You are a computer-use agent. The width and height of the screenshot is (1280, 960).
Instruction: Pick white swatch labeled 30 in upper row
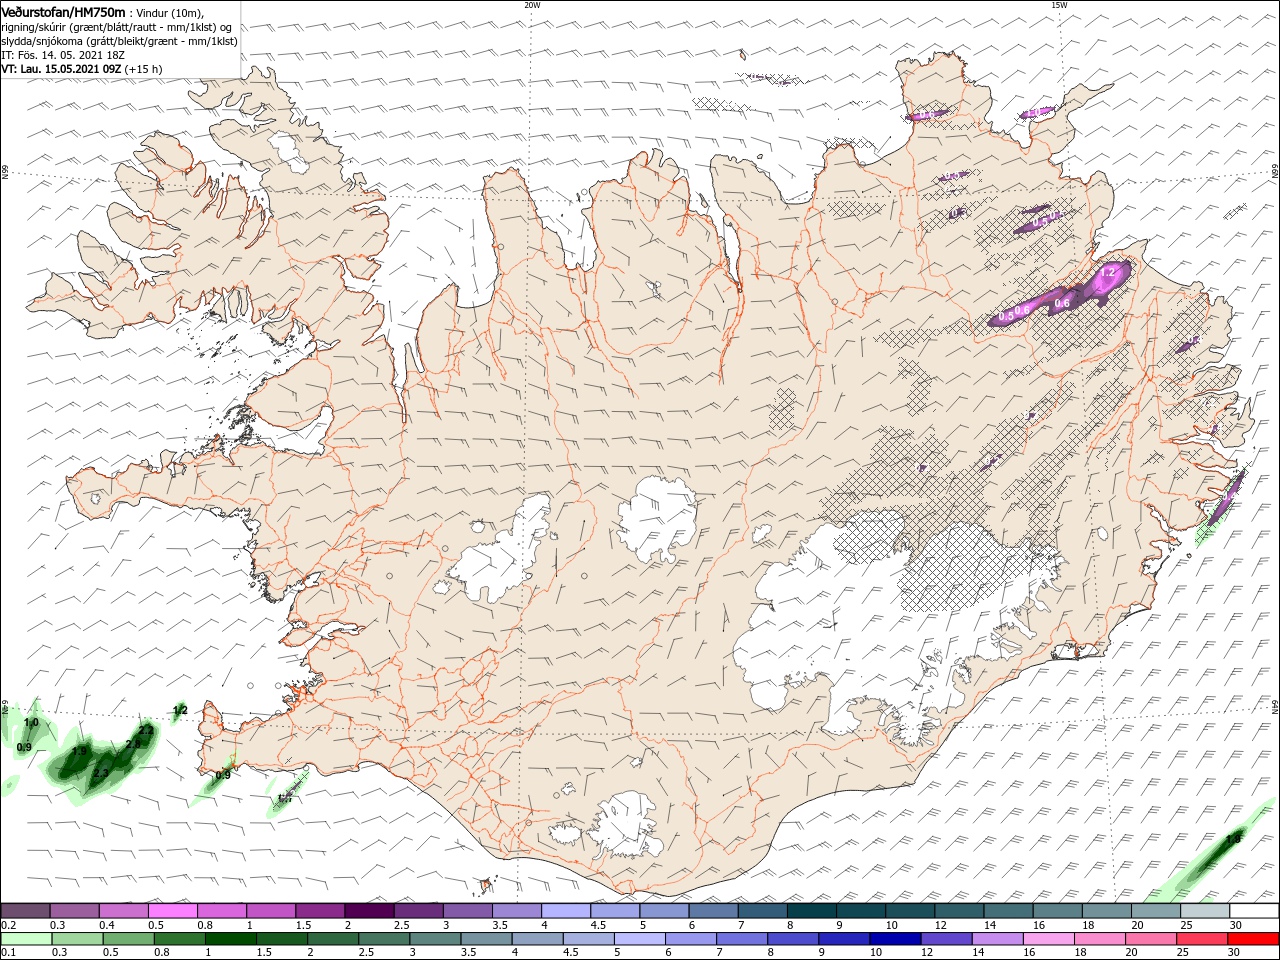coord(1254,911)
